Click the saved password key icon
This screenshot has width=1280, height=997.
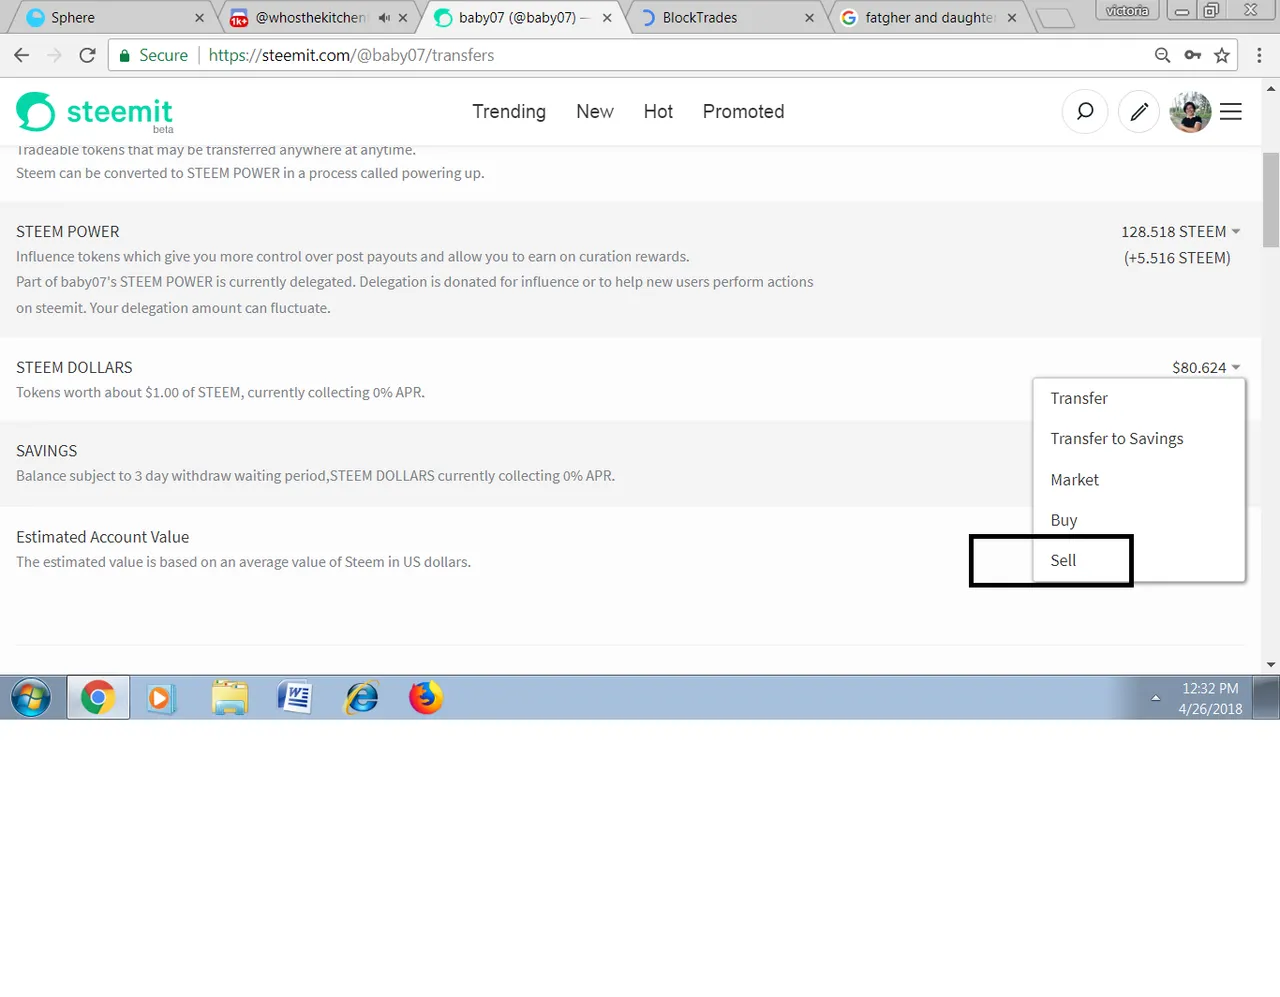[x=1192, y=55]
